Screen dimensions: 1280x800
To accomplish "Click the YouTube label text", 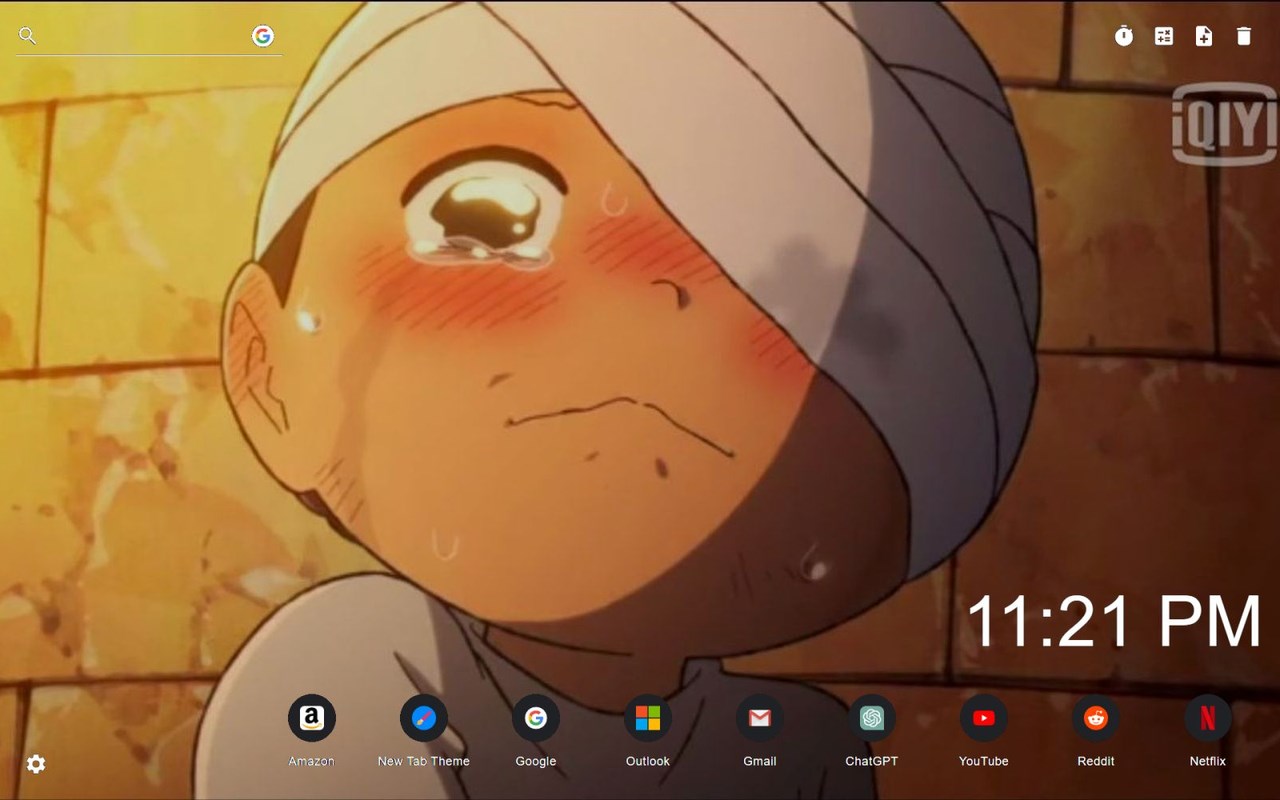I will pyautogui.click(x=984, y=761).
